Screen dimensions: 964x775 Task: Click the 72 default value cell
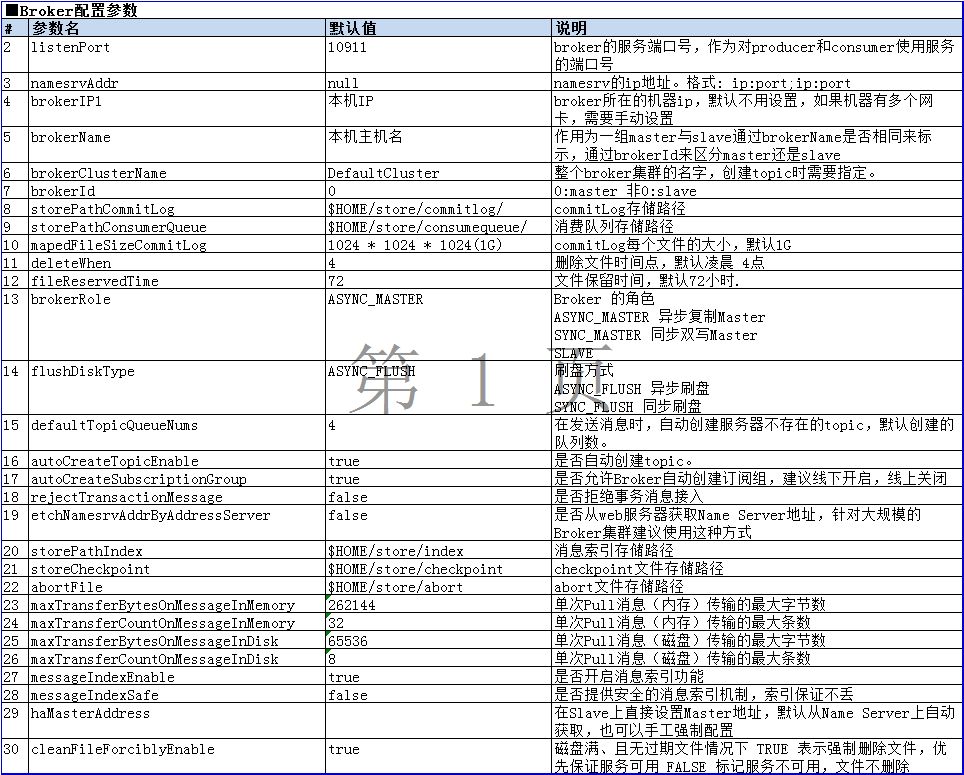(438, 280)
